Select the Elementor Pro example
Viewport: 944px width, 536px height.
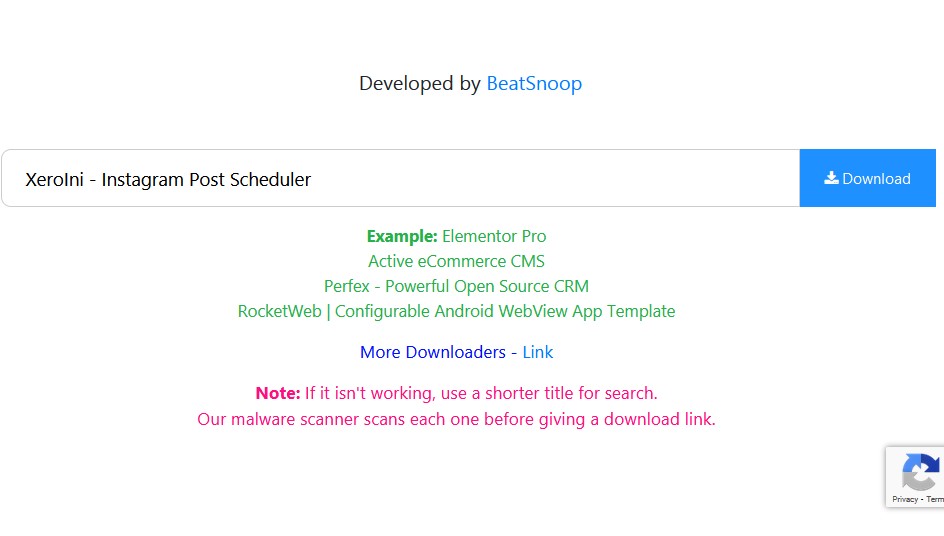pos(494,236)
